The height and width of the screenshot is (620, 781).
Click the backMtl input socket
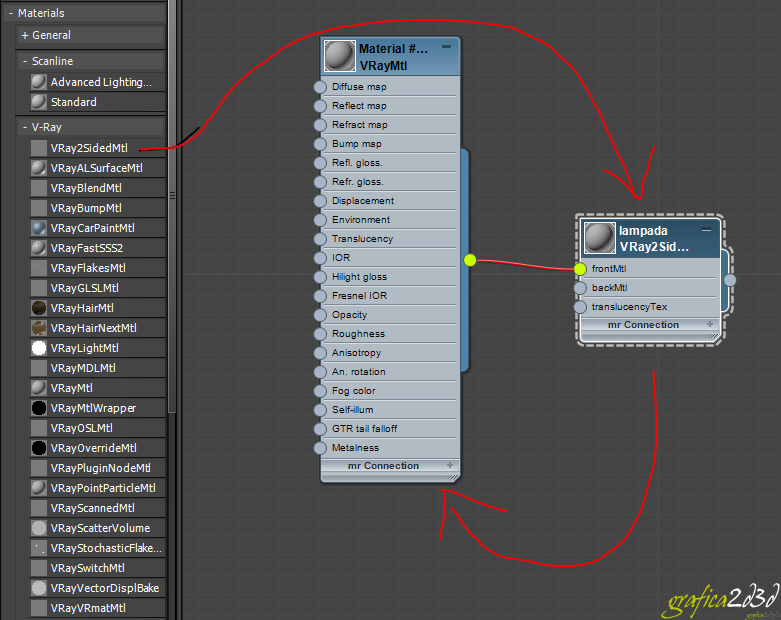click(580, 288)
